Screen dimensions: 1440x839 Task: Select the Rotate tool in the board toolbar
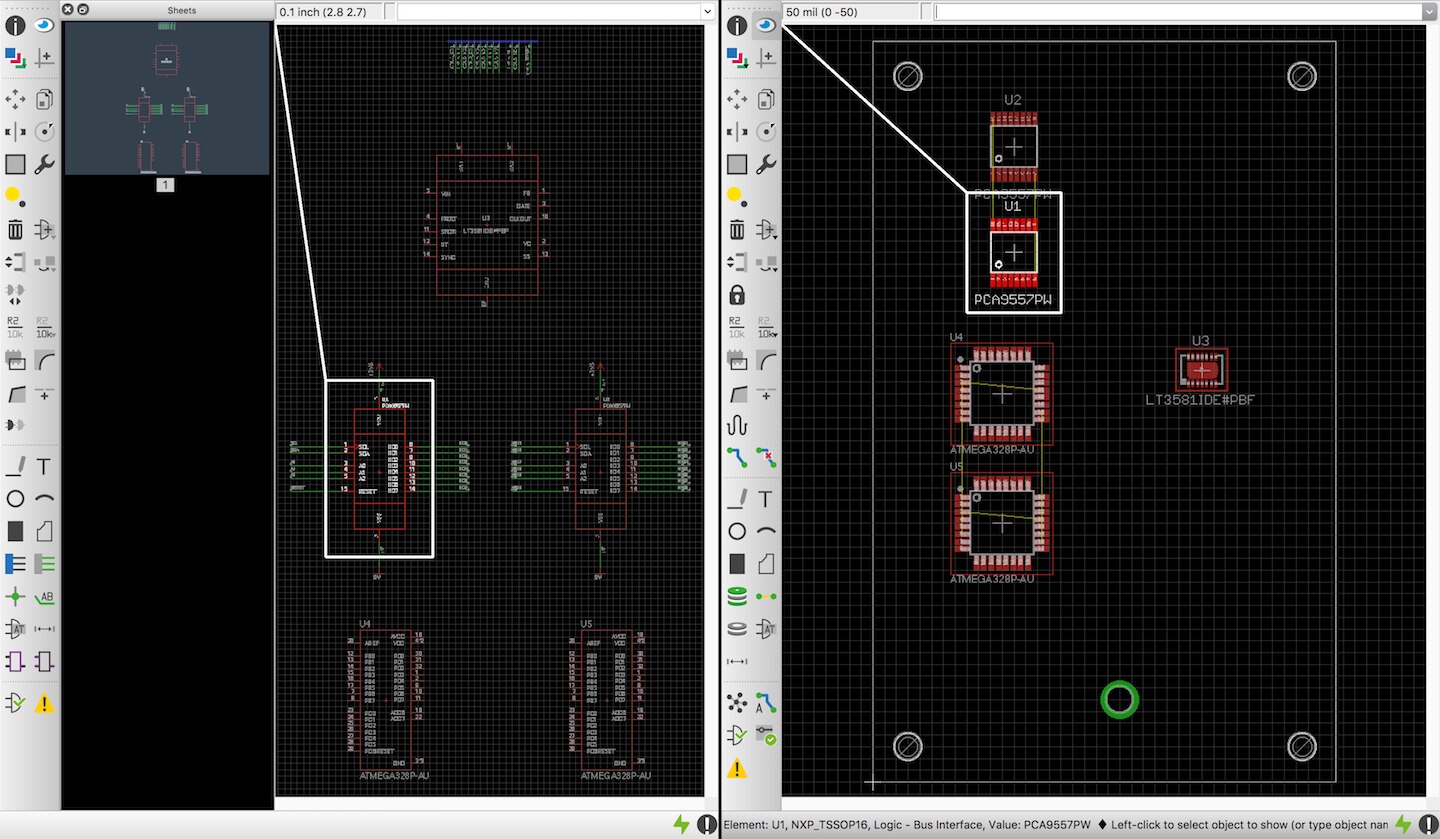[765, 131]
